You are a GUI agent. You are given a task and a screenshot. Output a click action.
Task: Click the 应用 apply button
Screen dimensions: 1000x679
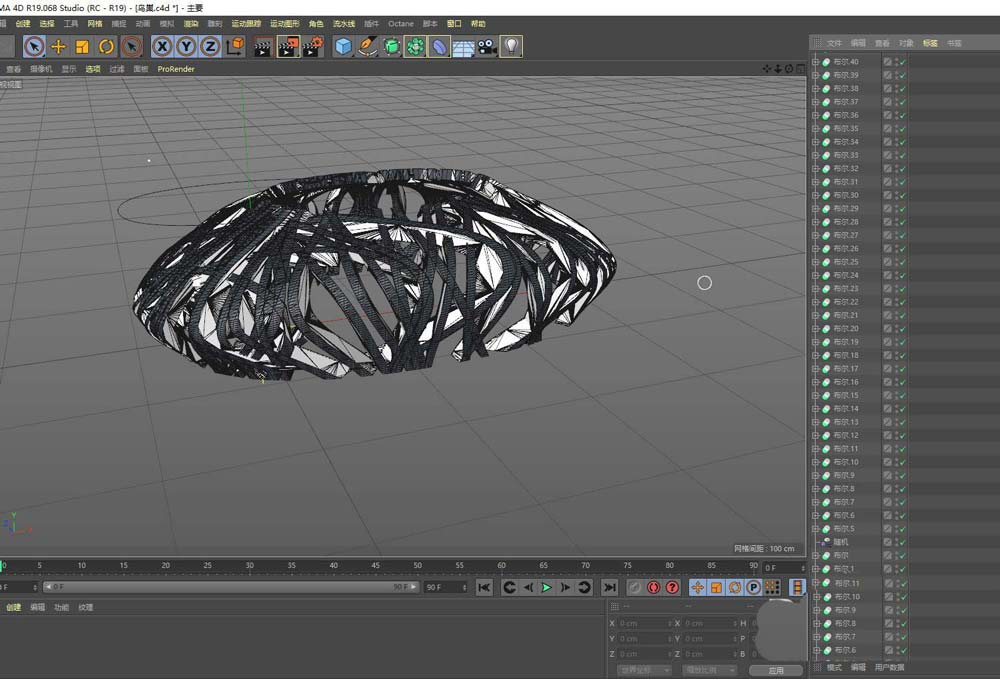coord(776,670)
